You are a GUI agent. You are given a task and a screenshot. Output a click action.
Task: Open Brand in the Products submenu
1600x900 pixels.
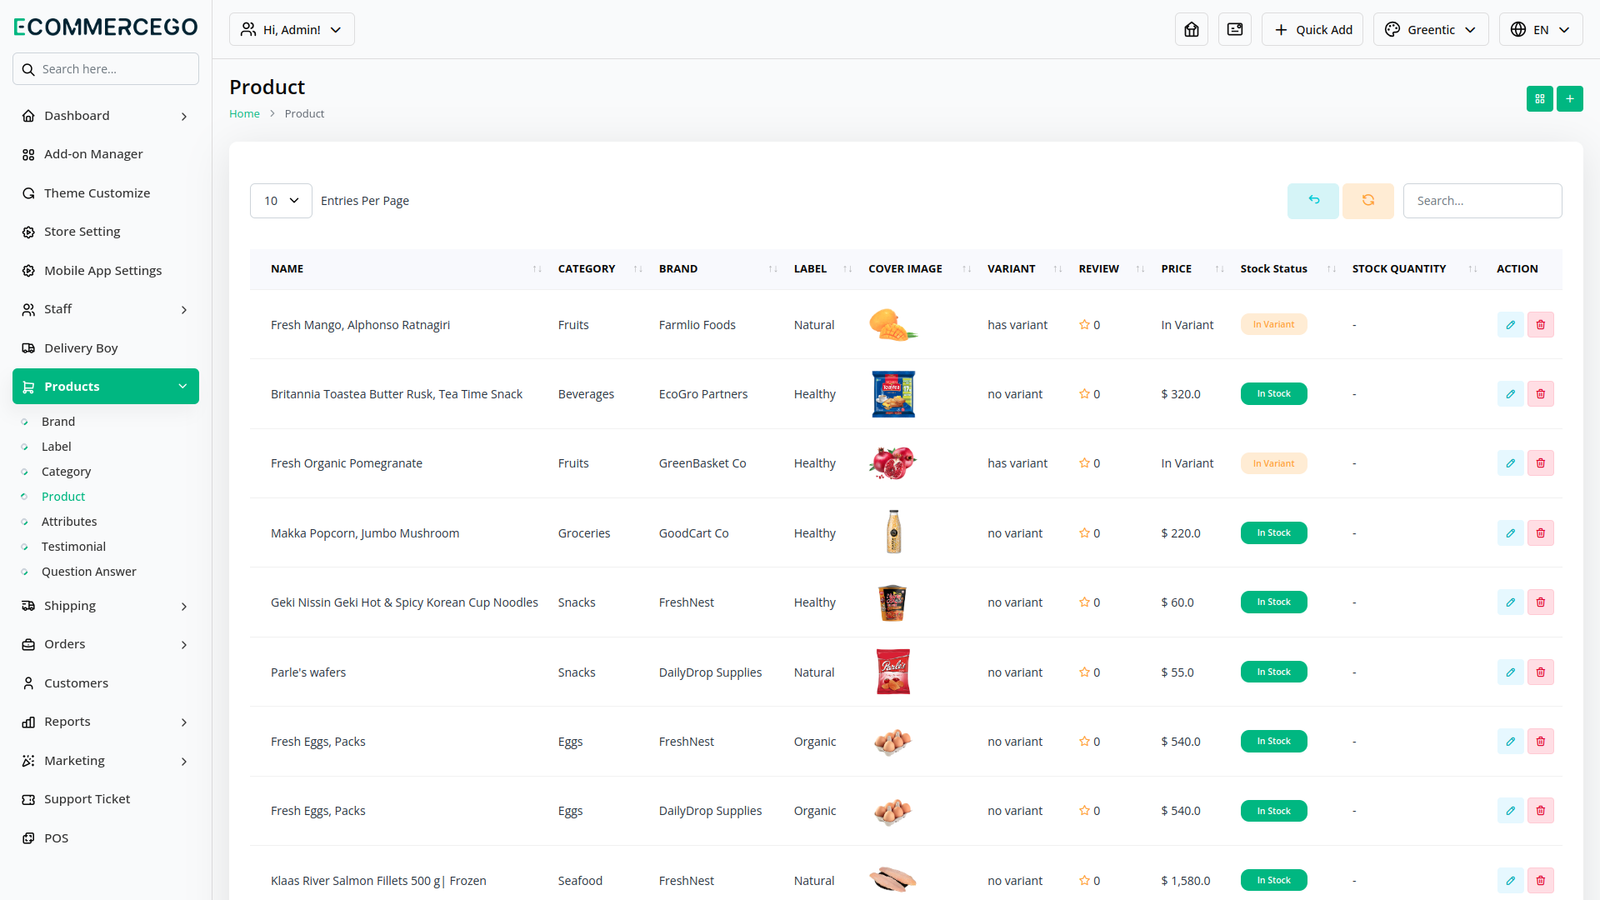(58, 422)
